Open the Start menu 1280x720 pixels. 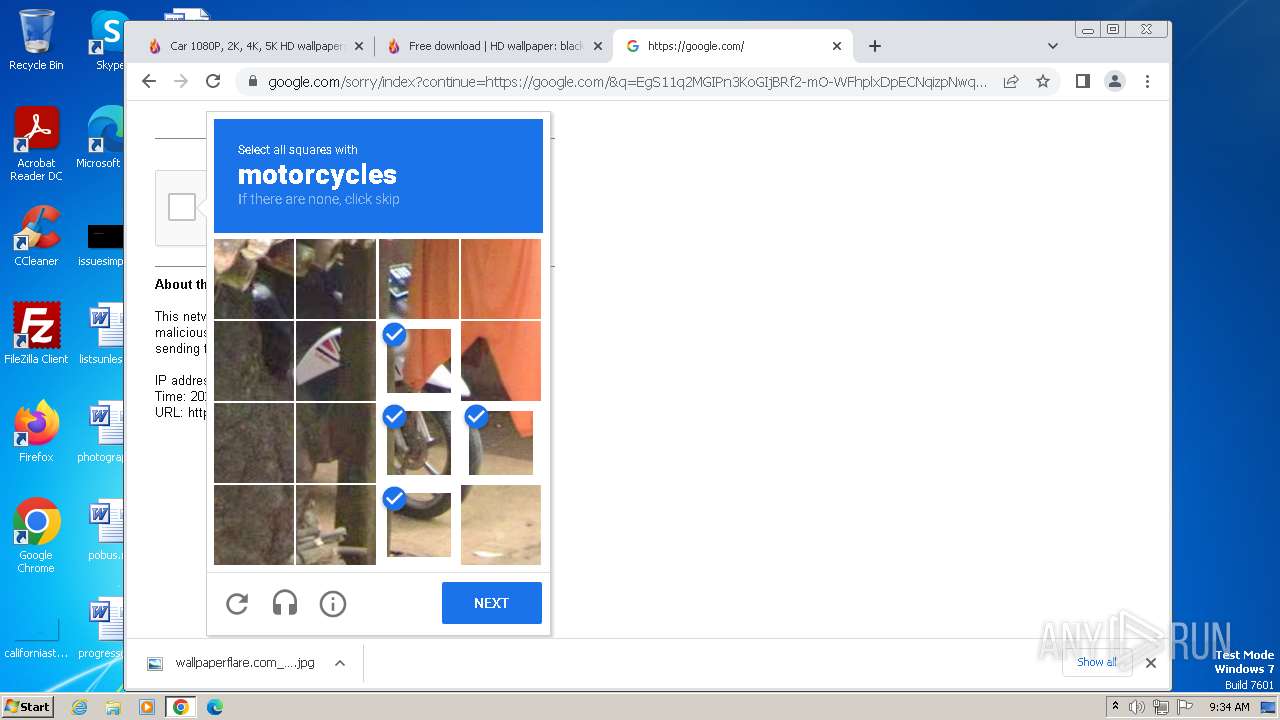[x=28, y=706]
